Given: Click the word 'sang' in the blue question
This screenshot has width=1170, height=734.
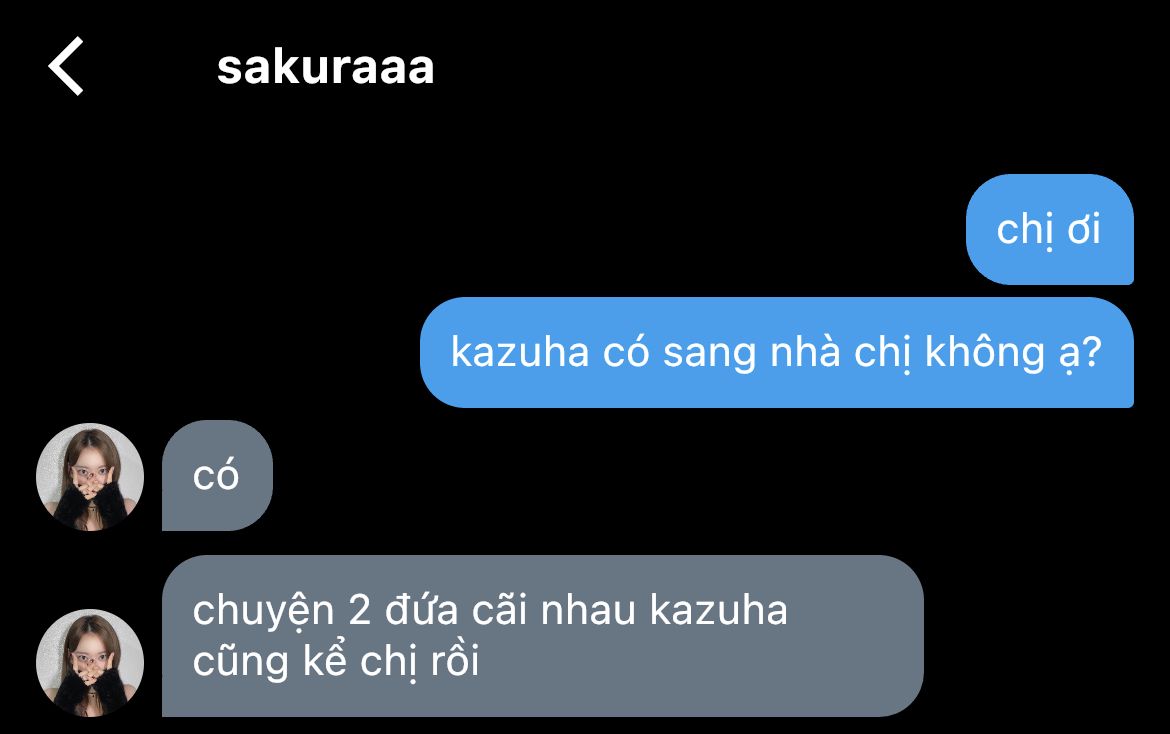Looking at the screenshot, I should [710, 355].
